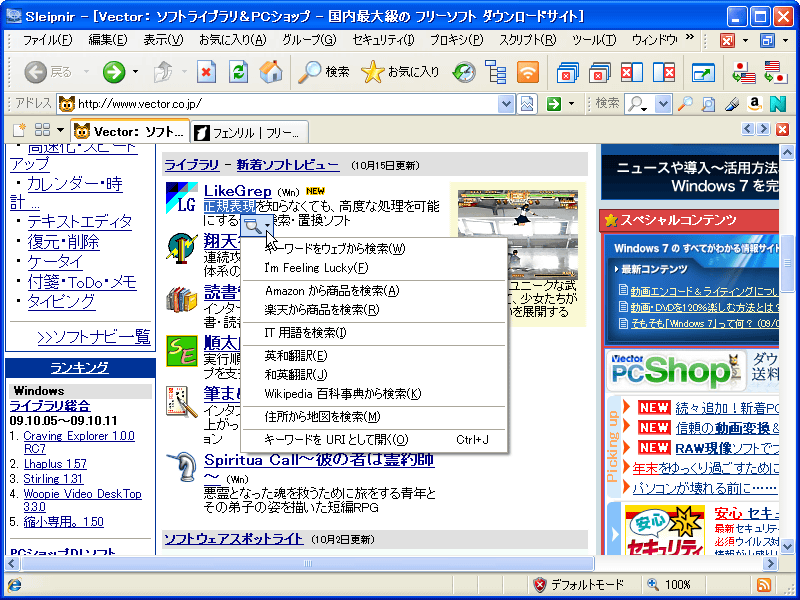Open the お気に入り star favorites button
This screenshot has width=800, height=600.
[399, 72]
